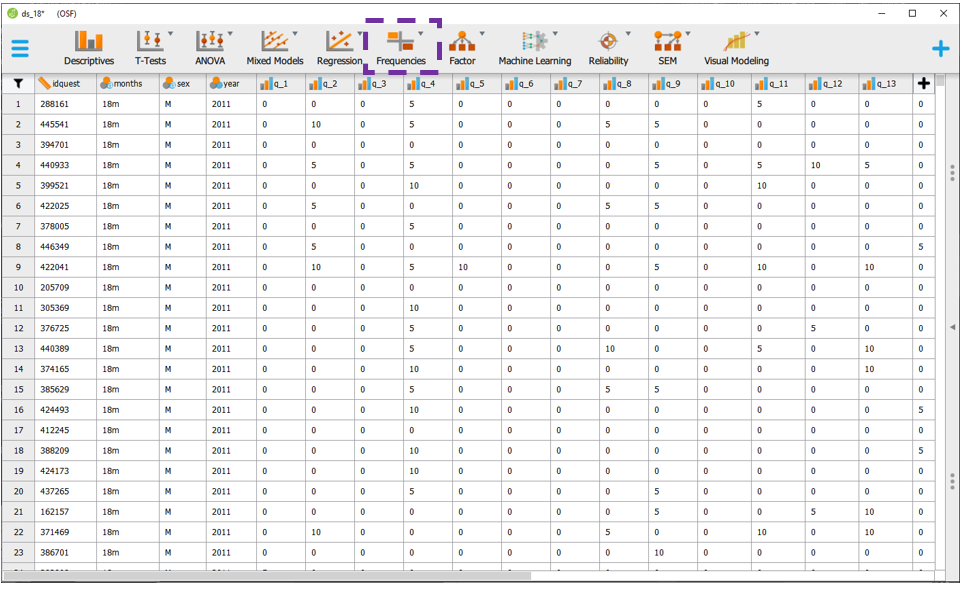Open the Descriptives analysis menu
Screen dimensions: 965x590
(89, 47)
